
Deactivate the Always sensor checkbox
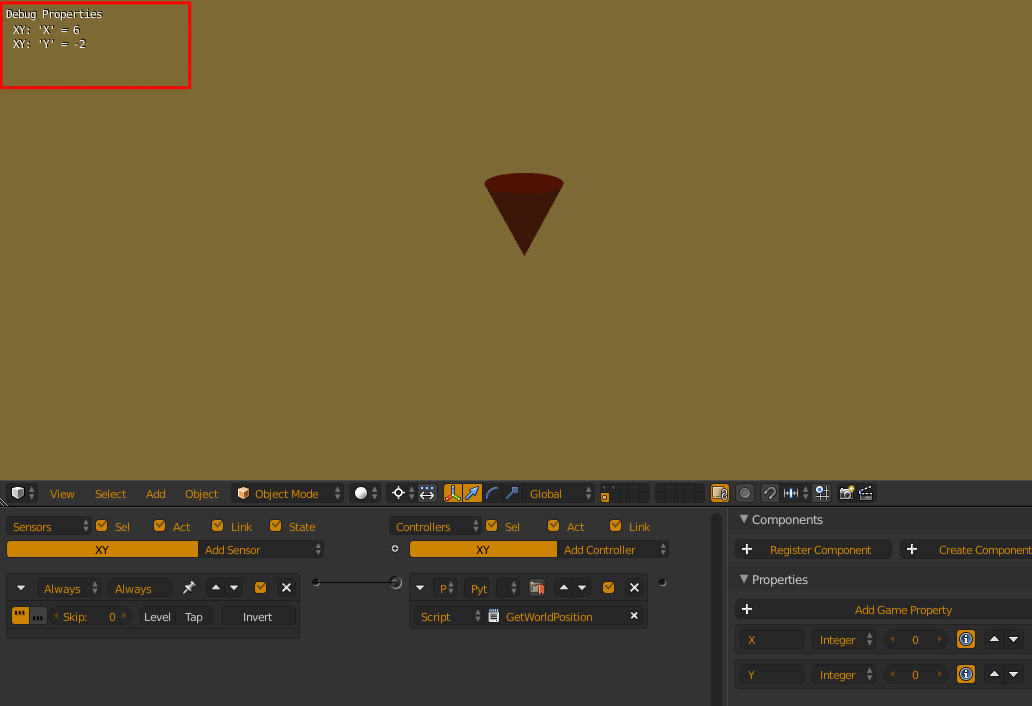[x=261, y=588]
